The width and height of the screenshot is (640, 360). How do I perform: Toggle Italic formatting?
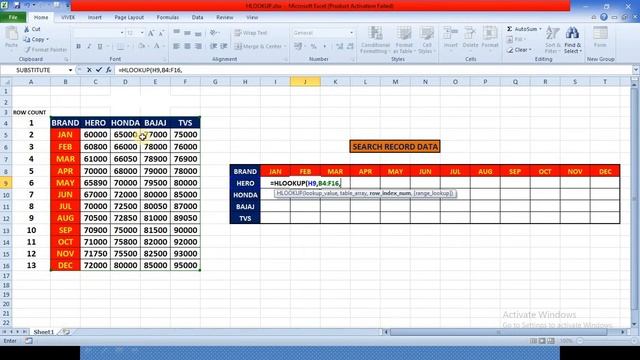click(x=89, y=47)
